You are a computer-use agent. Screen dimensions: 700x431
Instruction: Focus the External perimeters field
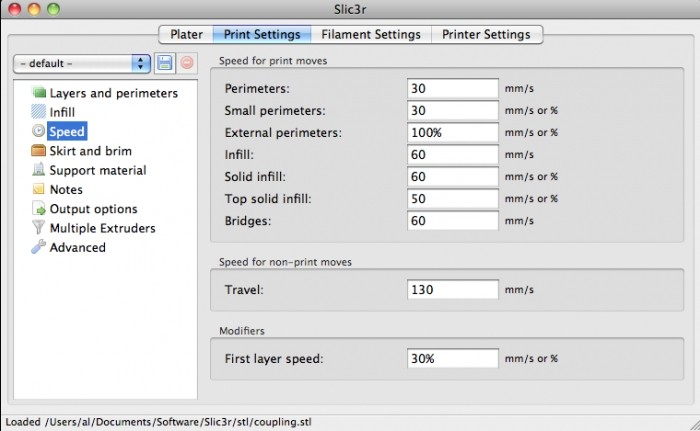point(453,132)
